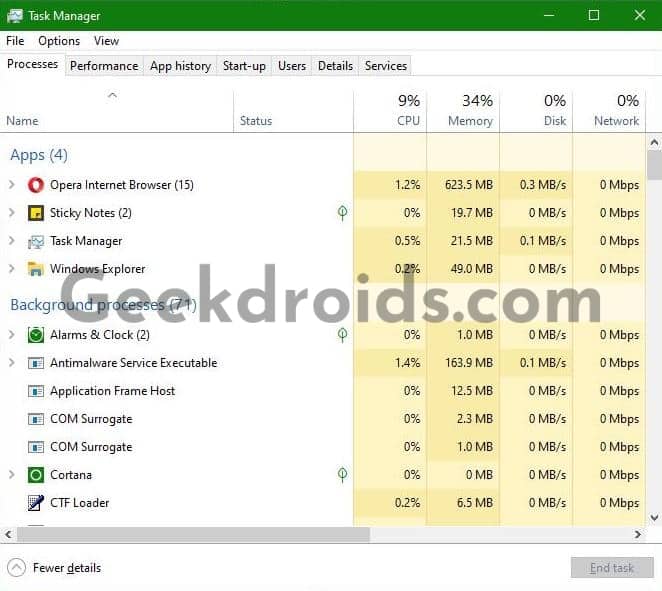Click Opera's 0.3 MB/s disk value
The height and width of the screenshot is (591, 662).
(543, 185)
